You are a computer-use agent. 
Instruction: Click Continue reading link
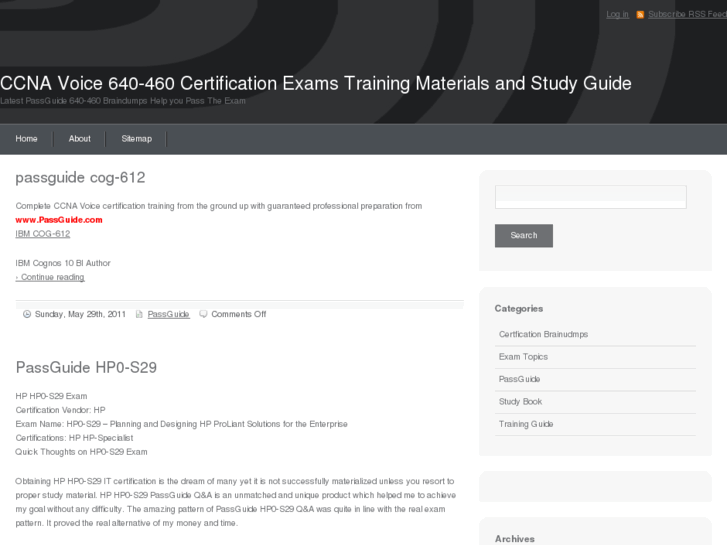tap(50, 277)
